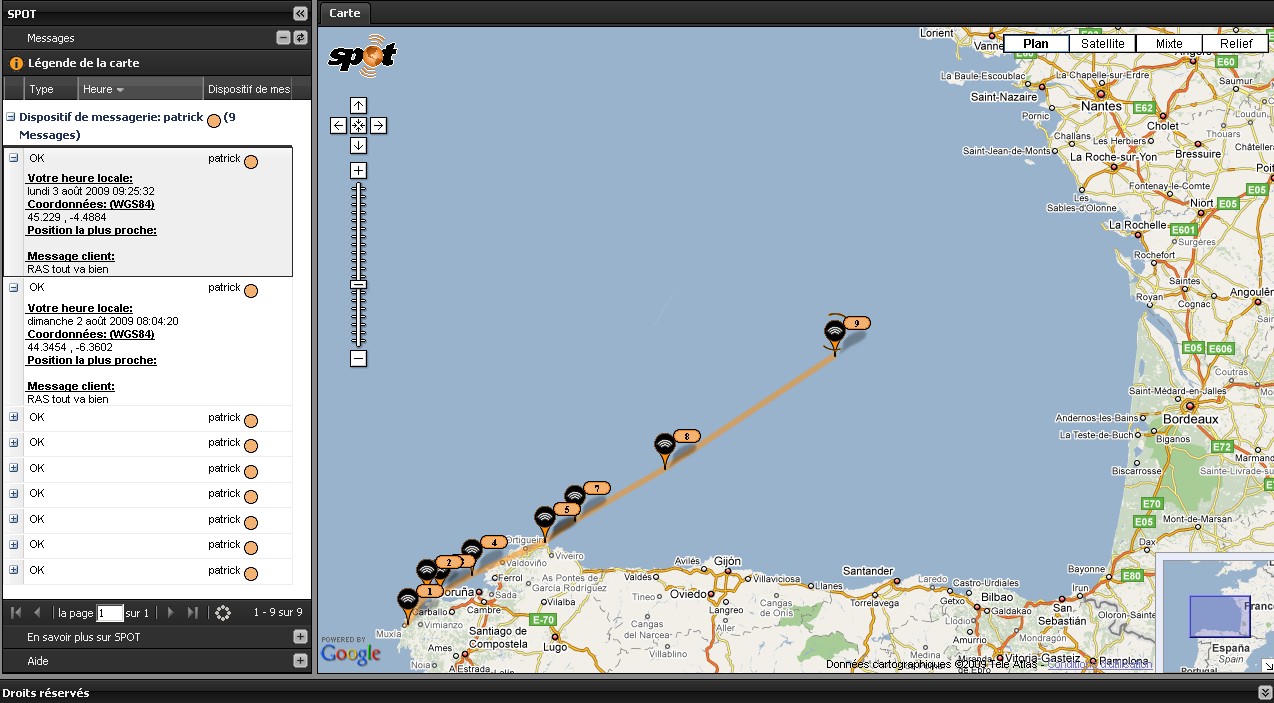The image size is (1274, 703).
Task: Click the orange dot in patrick group header
Action: pos(213,121)
